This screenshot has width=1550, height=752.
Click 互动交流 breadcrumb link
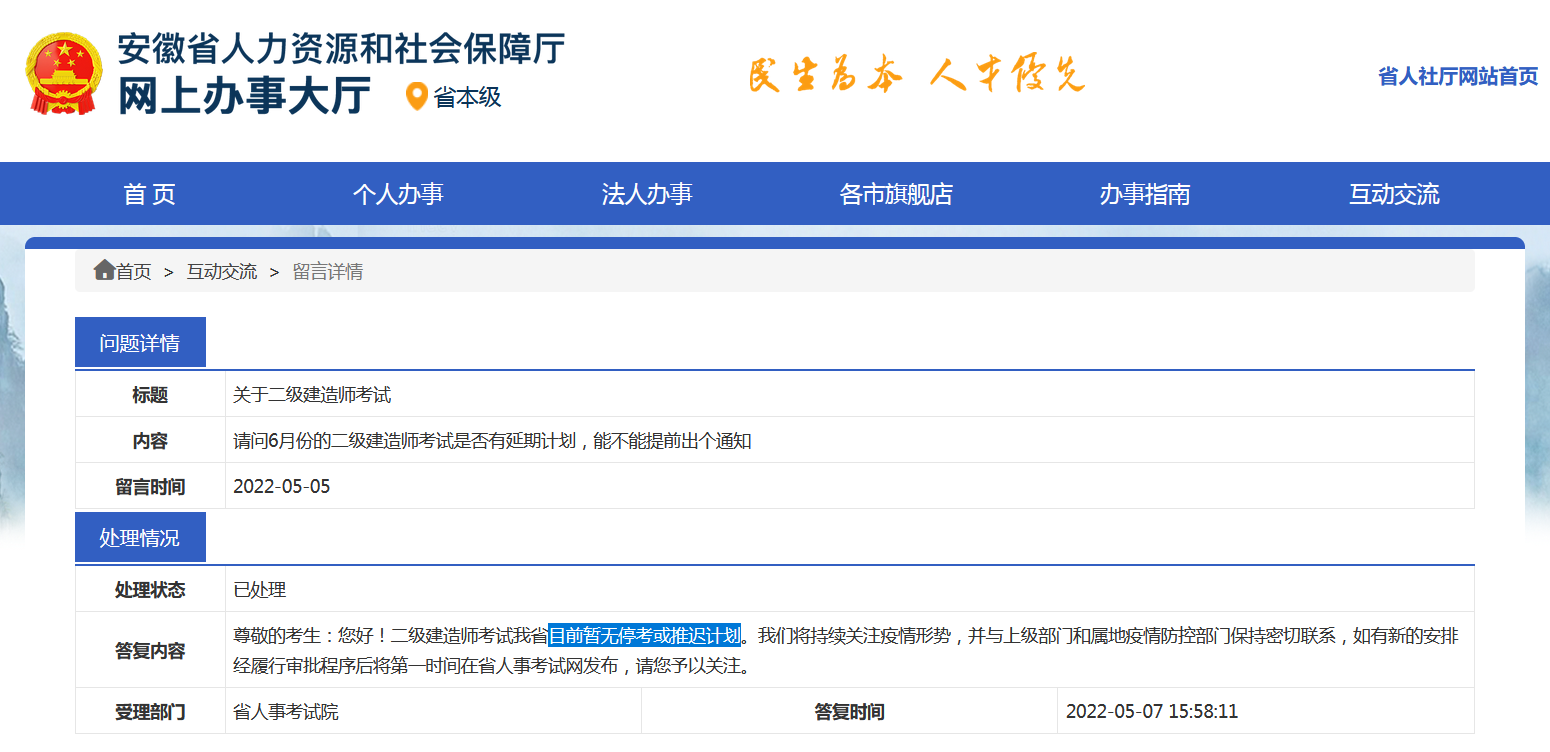point(221,272)
